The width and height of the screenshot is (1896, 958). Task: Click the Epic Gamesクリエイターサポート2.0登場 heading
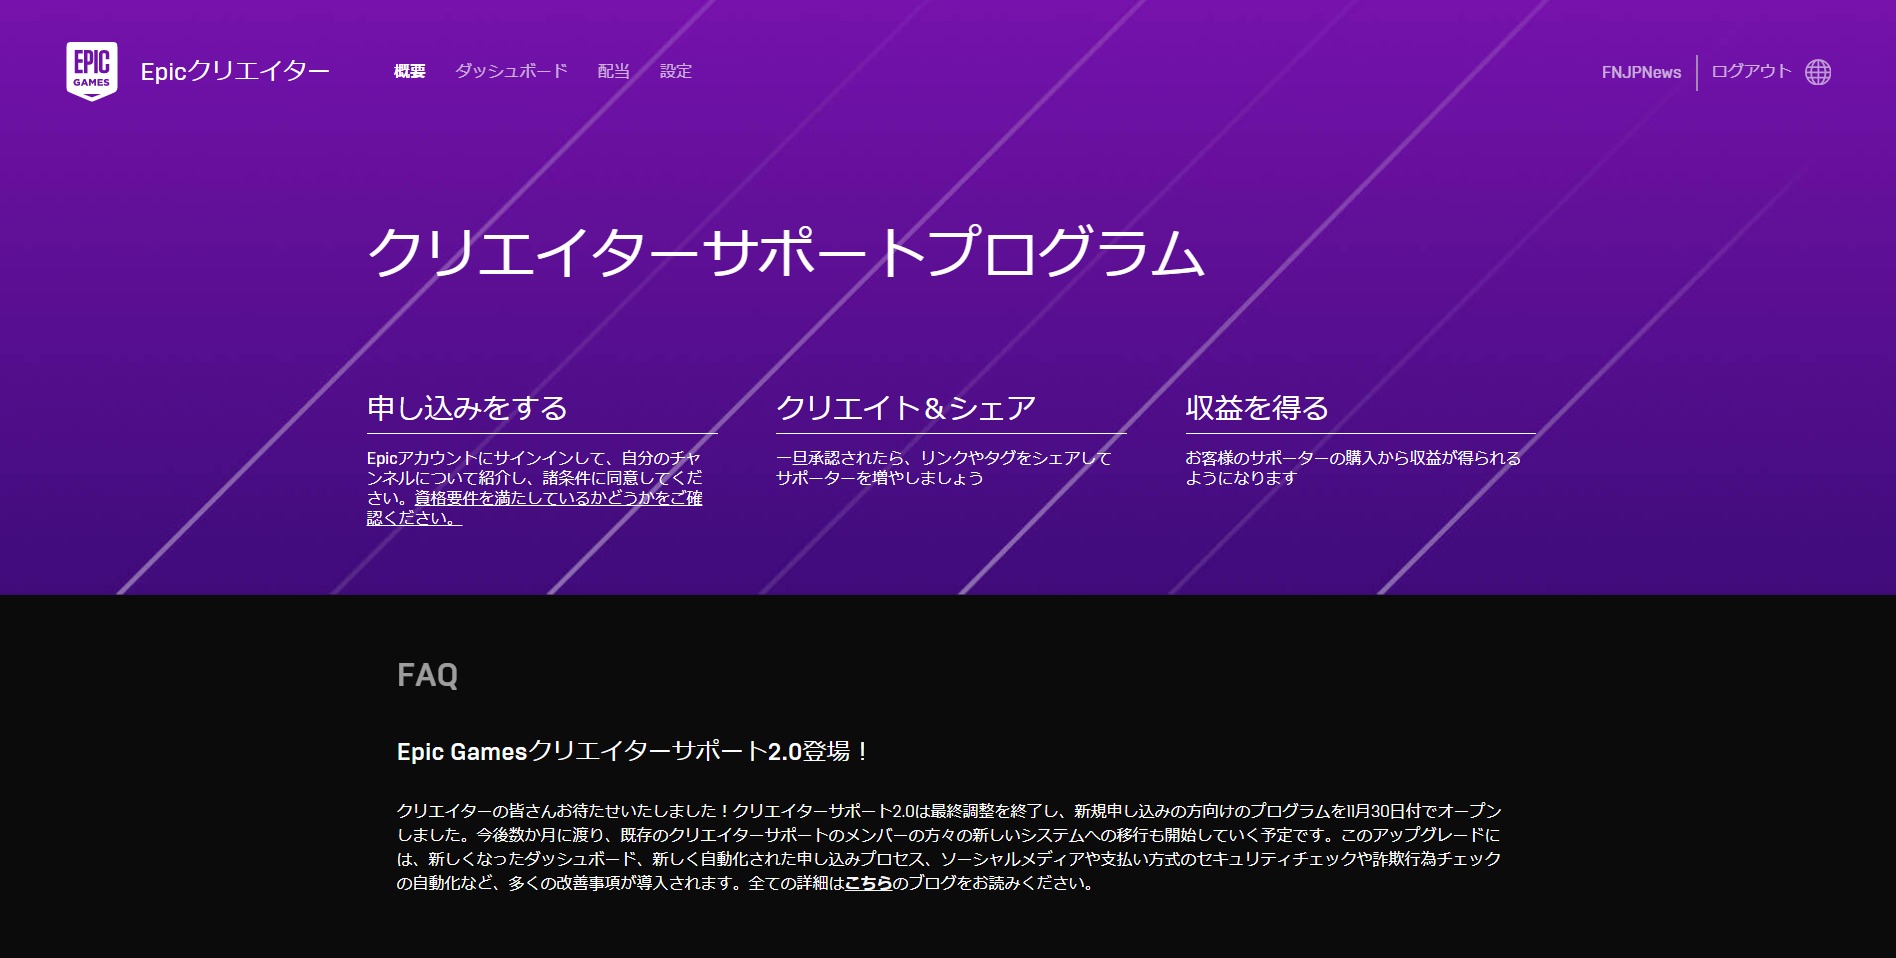pos(632,751)
